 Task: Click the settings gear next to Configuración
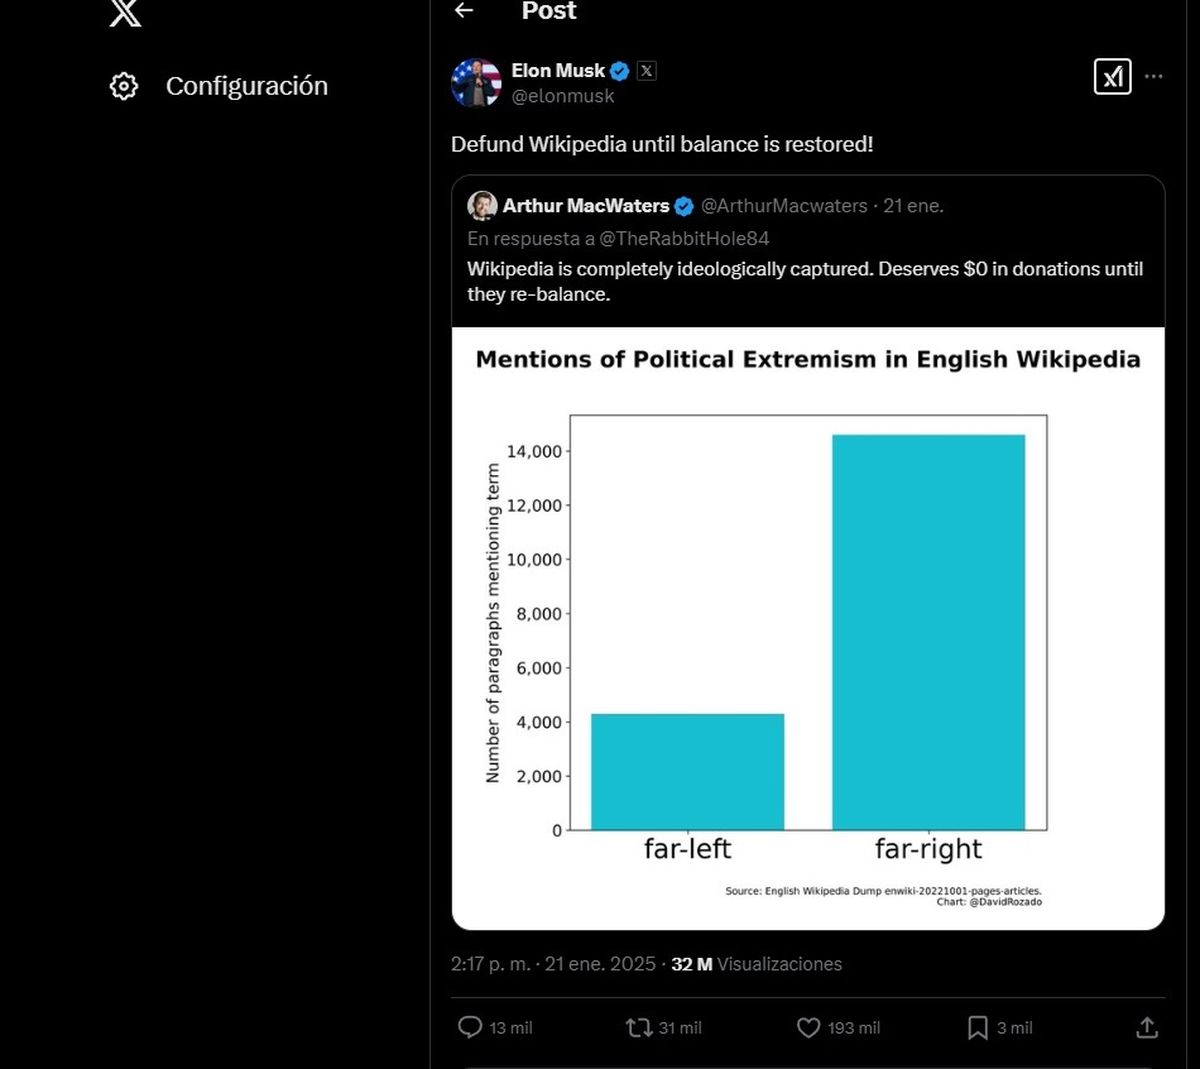(123, 86)
